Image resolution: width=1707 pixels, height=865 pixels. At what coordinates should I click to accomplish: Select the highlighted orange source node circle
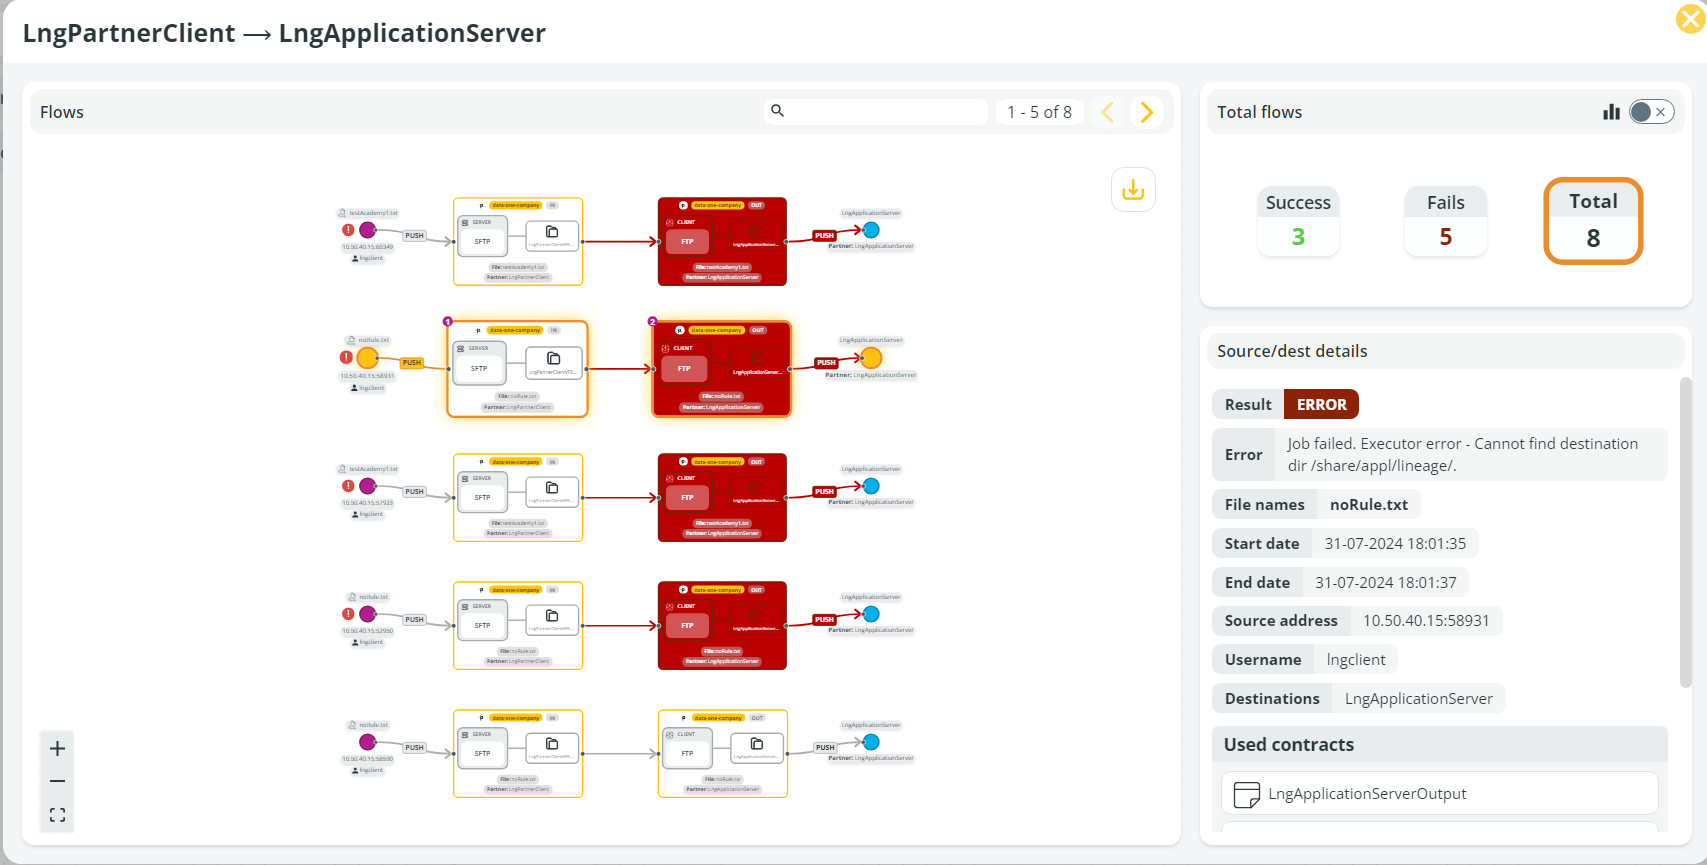click(x=367, y=358)
